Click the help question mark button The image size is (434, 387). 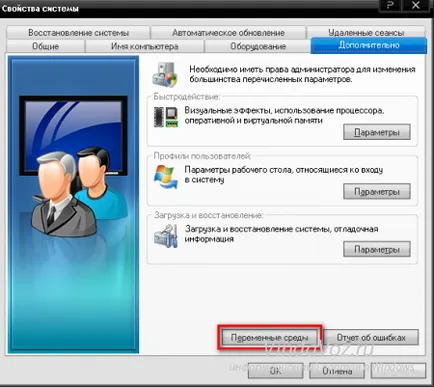pyautogui.click(x=390, y=5)
